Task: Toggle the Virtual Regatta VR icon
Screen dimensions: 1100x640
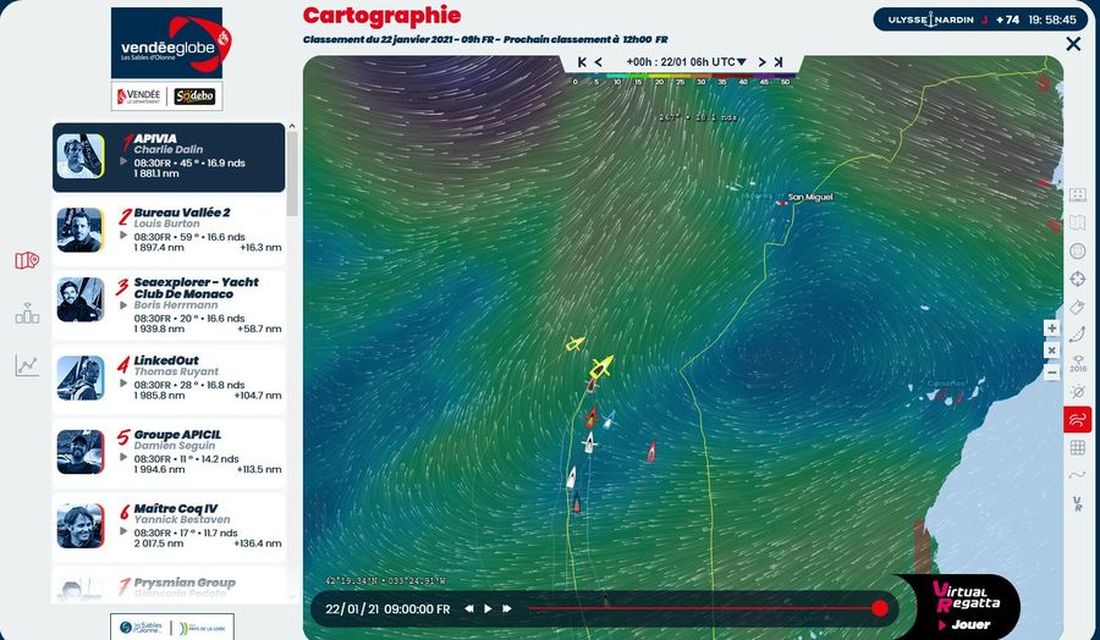Action: pyautogui.click(x=1078, y=503)
